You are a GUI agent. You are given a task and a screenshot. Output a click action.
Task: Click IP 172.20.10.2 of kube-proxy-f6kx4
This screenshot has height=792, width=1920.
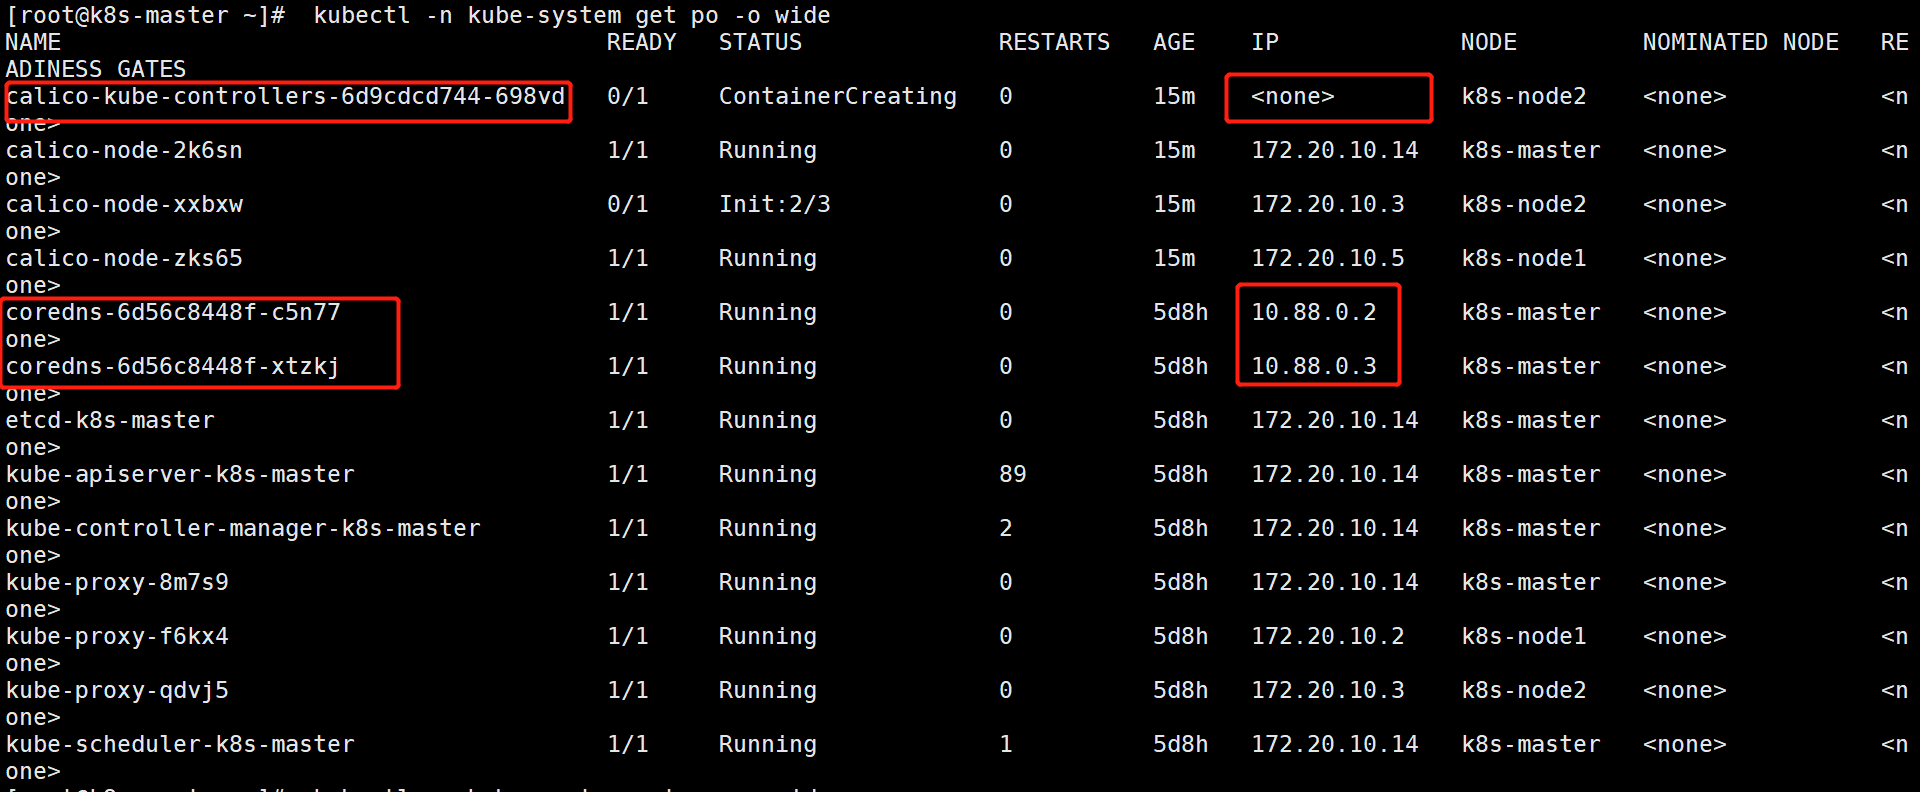tap(1328, 636)
